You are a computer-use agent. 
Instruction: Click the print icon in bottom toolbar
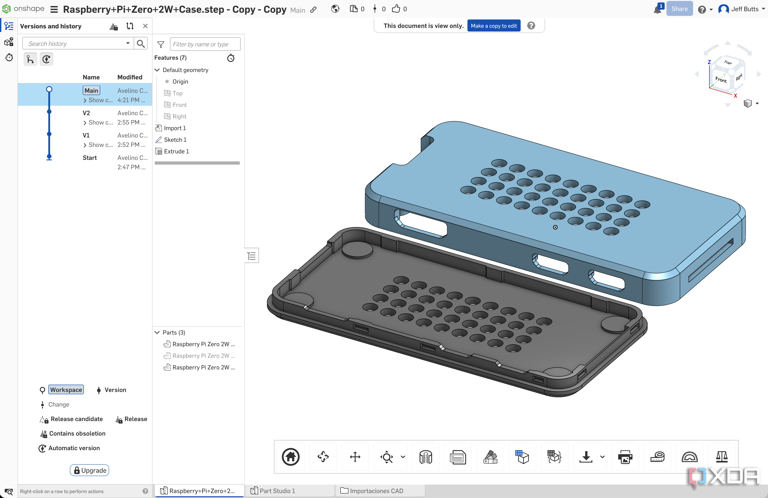click(x=625, y=457)
